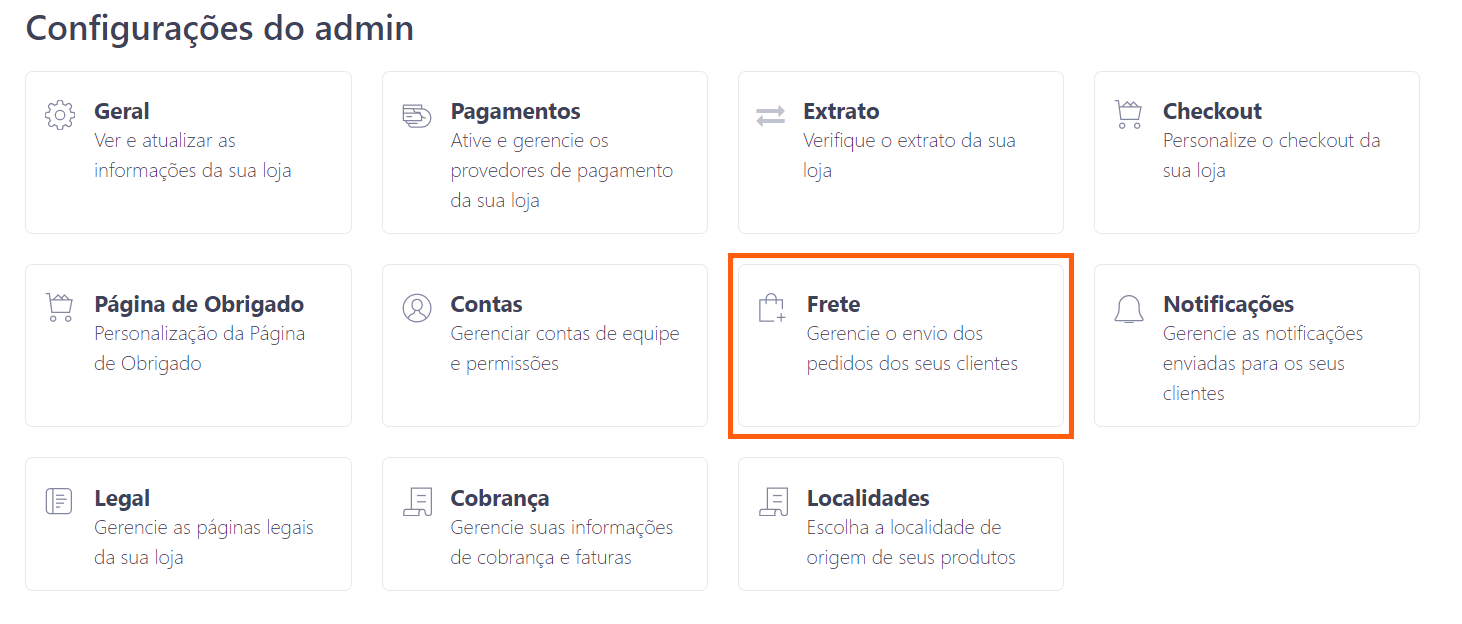Click the cart icon beside Página de Obrigado
Screen dimensions: 1462x624
[60, 307]
